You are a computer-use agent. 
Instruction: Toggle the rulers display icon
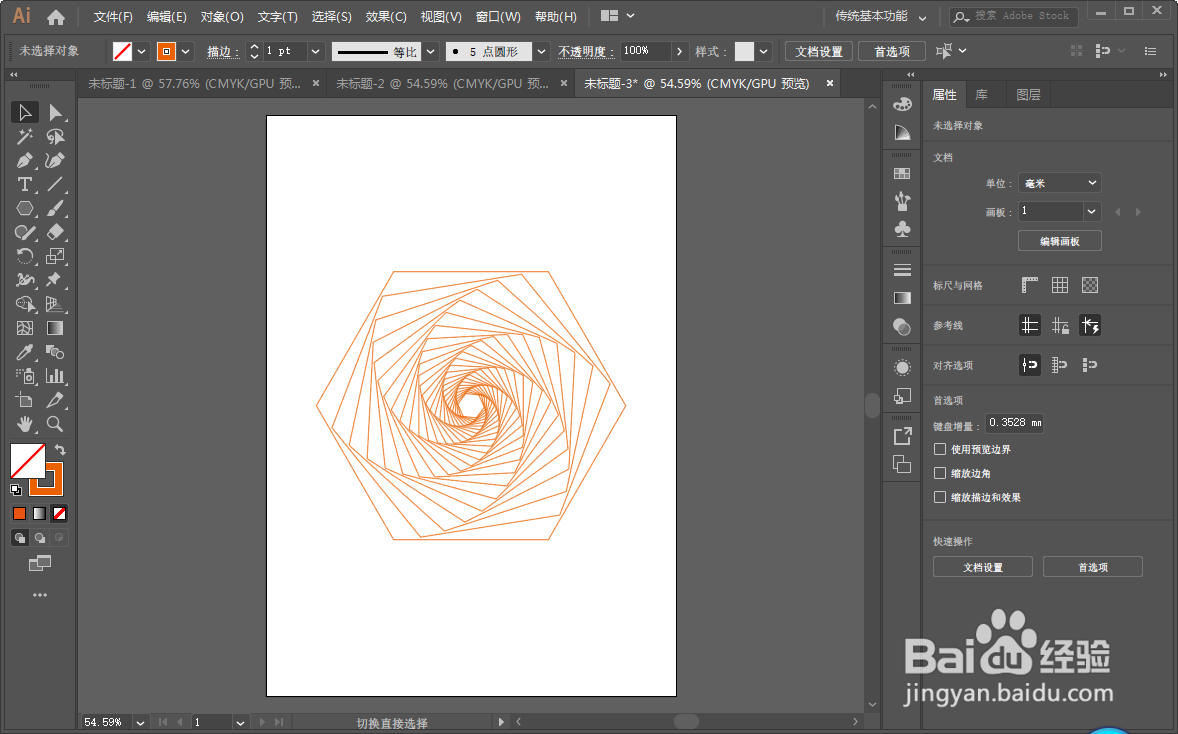coord(1029,285)
